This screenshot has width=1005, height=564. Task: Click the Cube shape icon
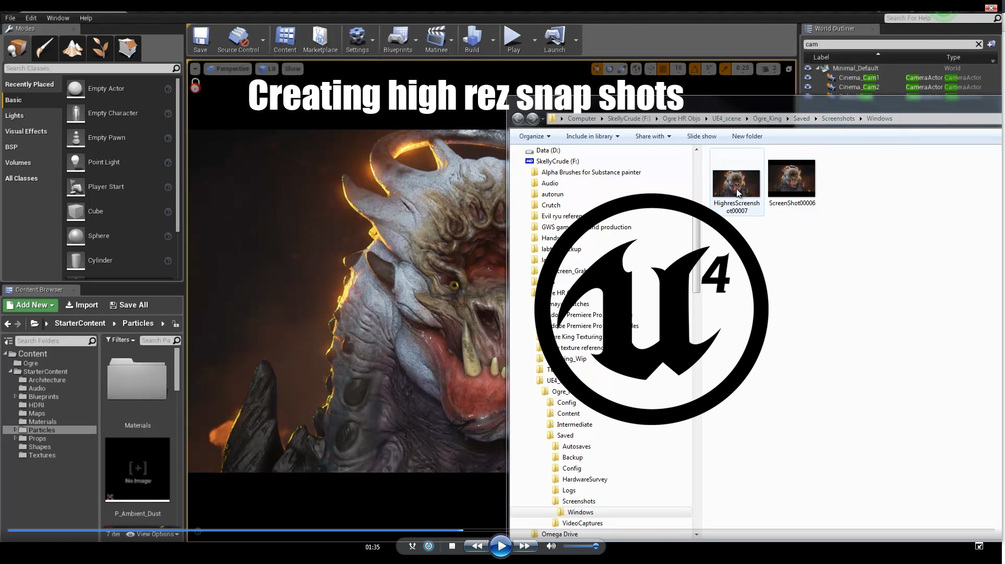pos(76,211)
